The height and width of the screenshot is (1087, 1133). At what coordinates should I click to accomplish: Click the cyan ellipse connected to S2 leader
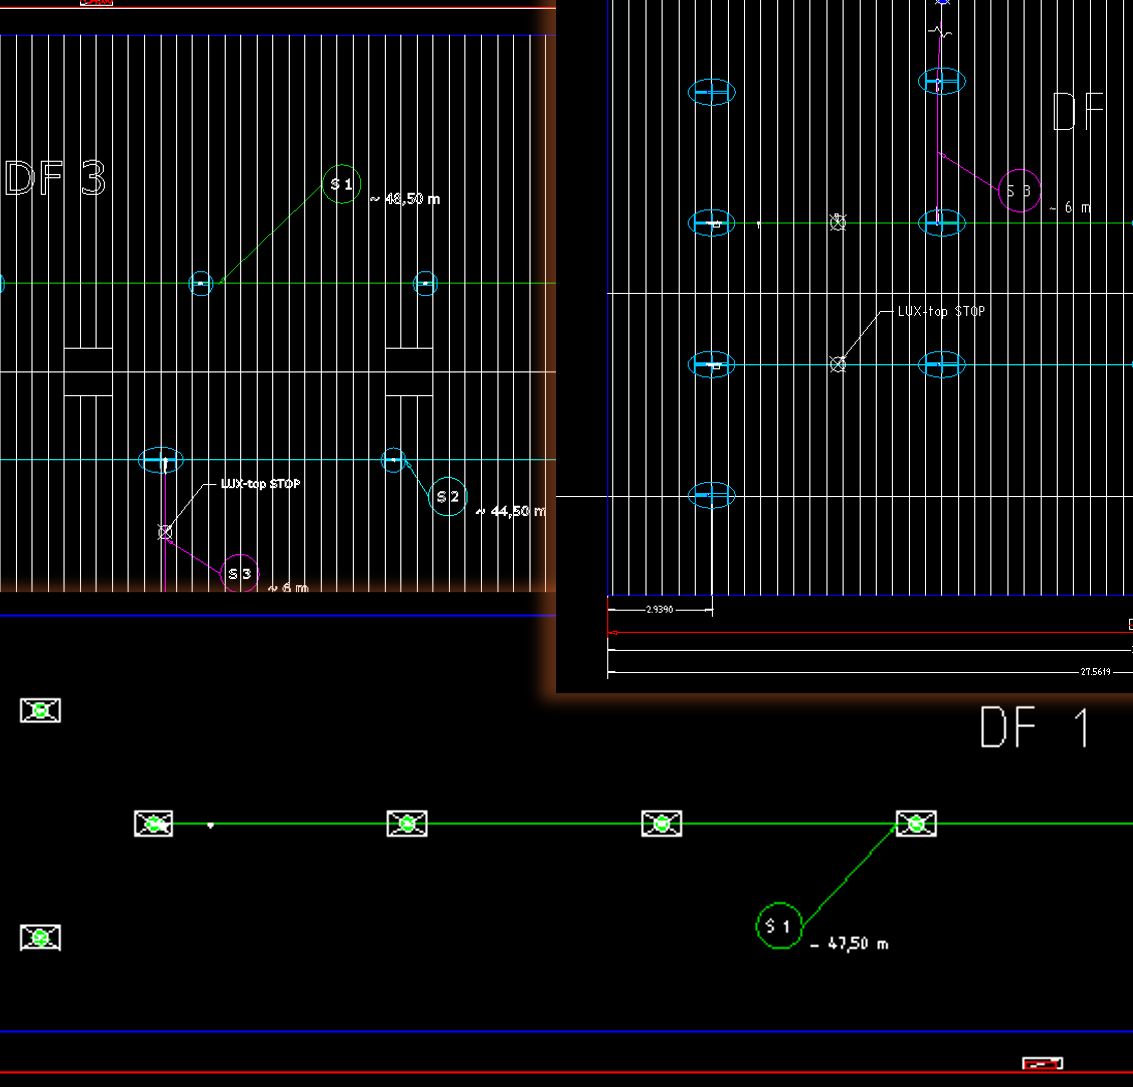tap(394, 460)
